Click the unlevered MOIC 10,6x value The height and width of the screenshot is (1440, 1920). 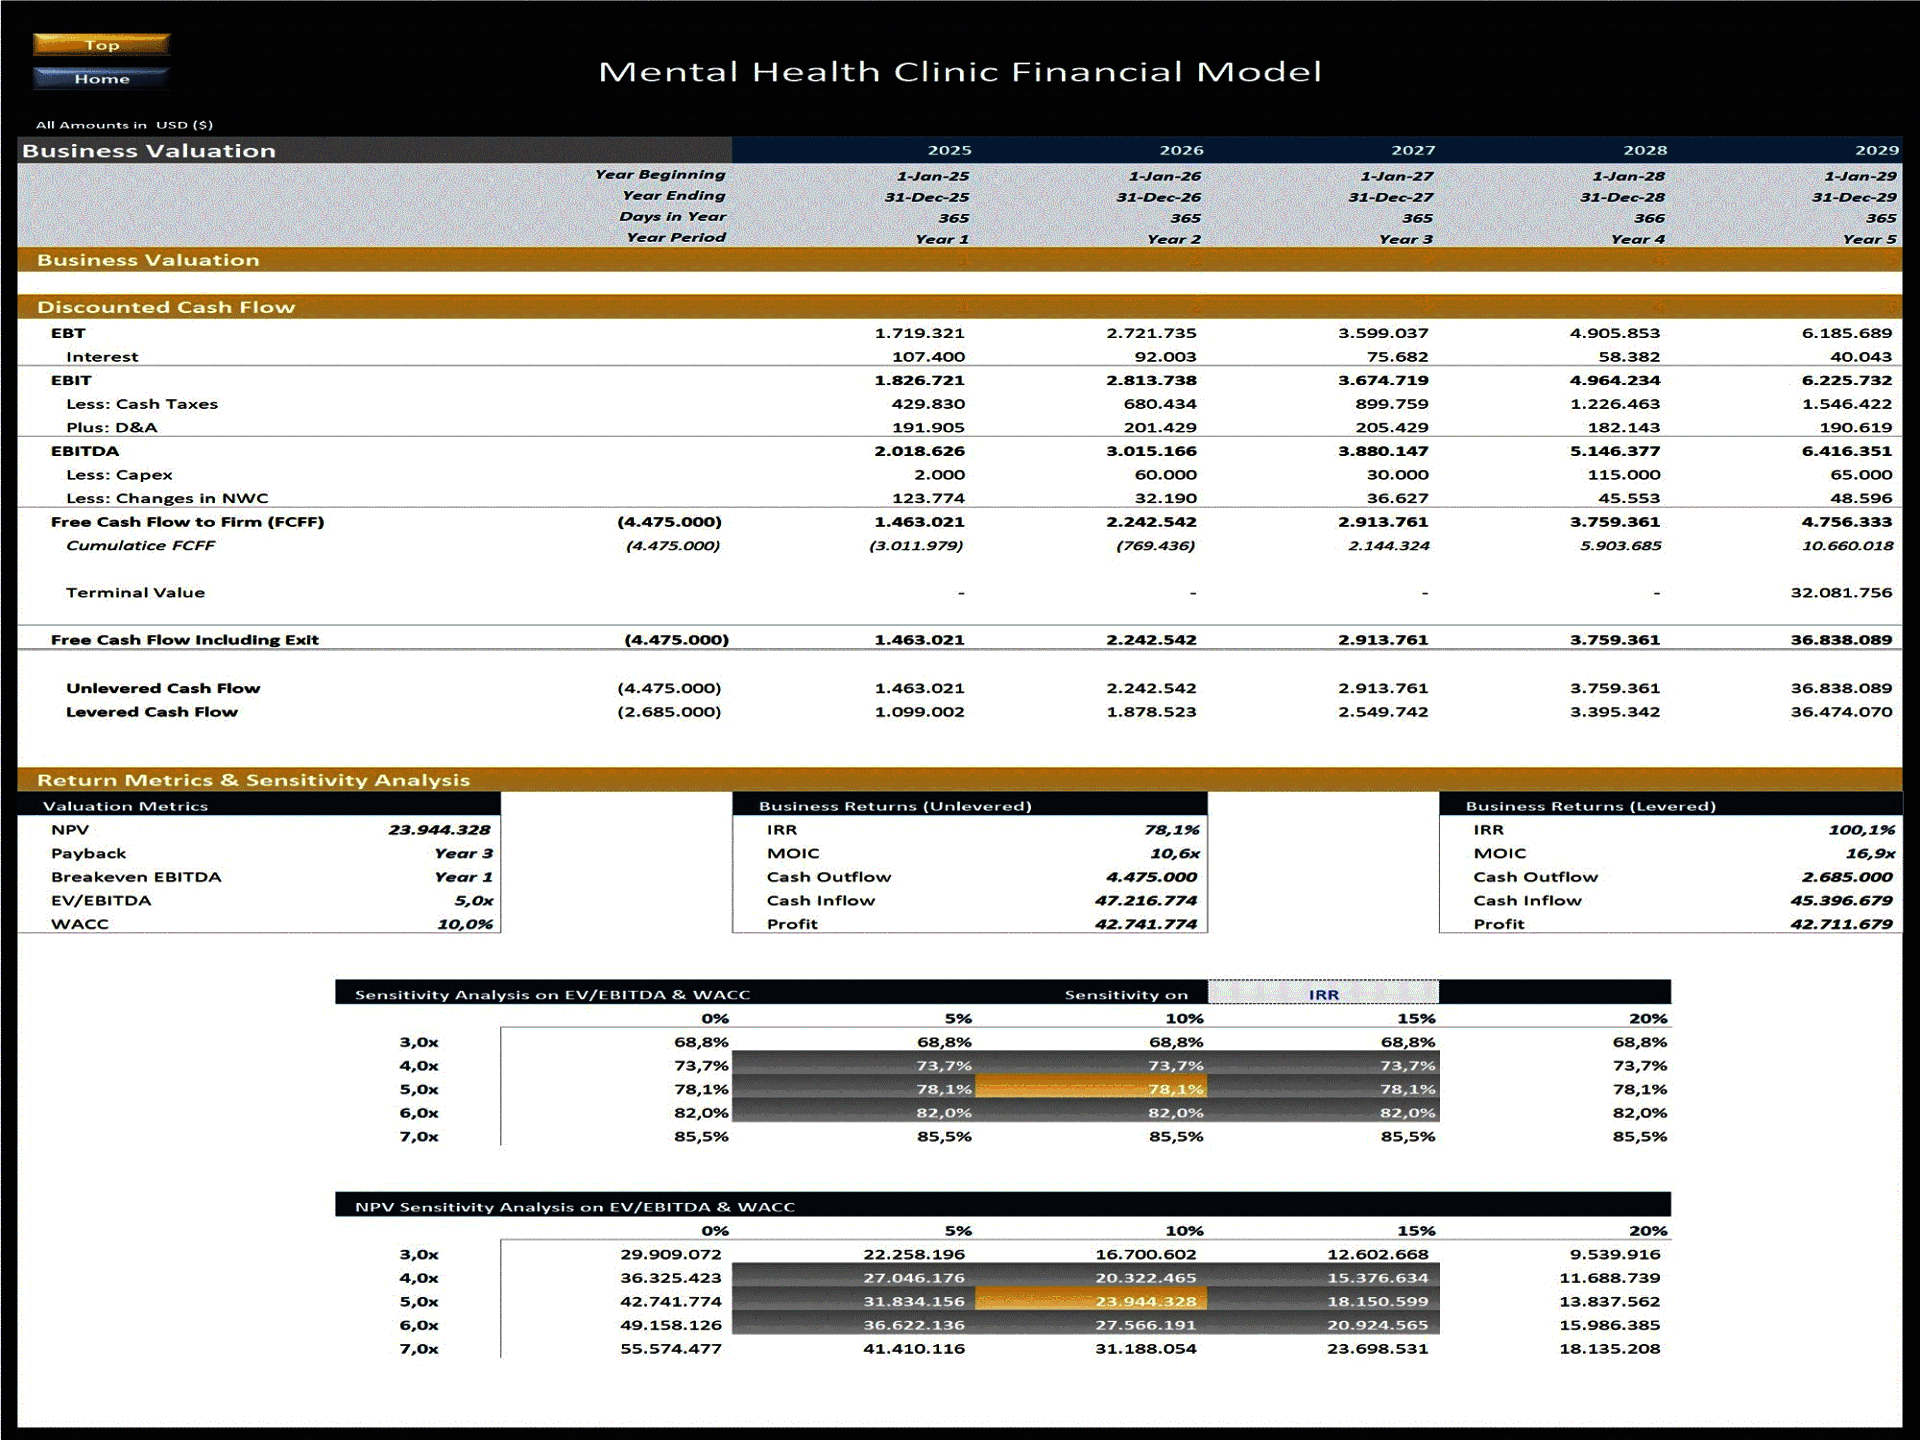(1175, 853)
